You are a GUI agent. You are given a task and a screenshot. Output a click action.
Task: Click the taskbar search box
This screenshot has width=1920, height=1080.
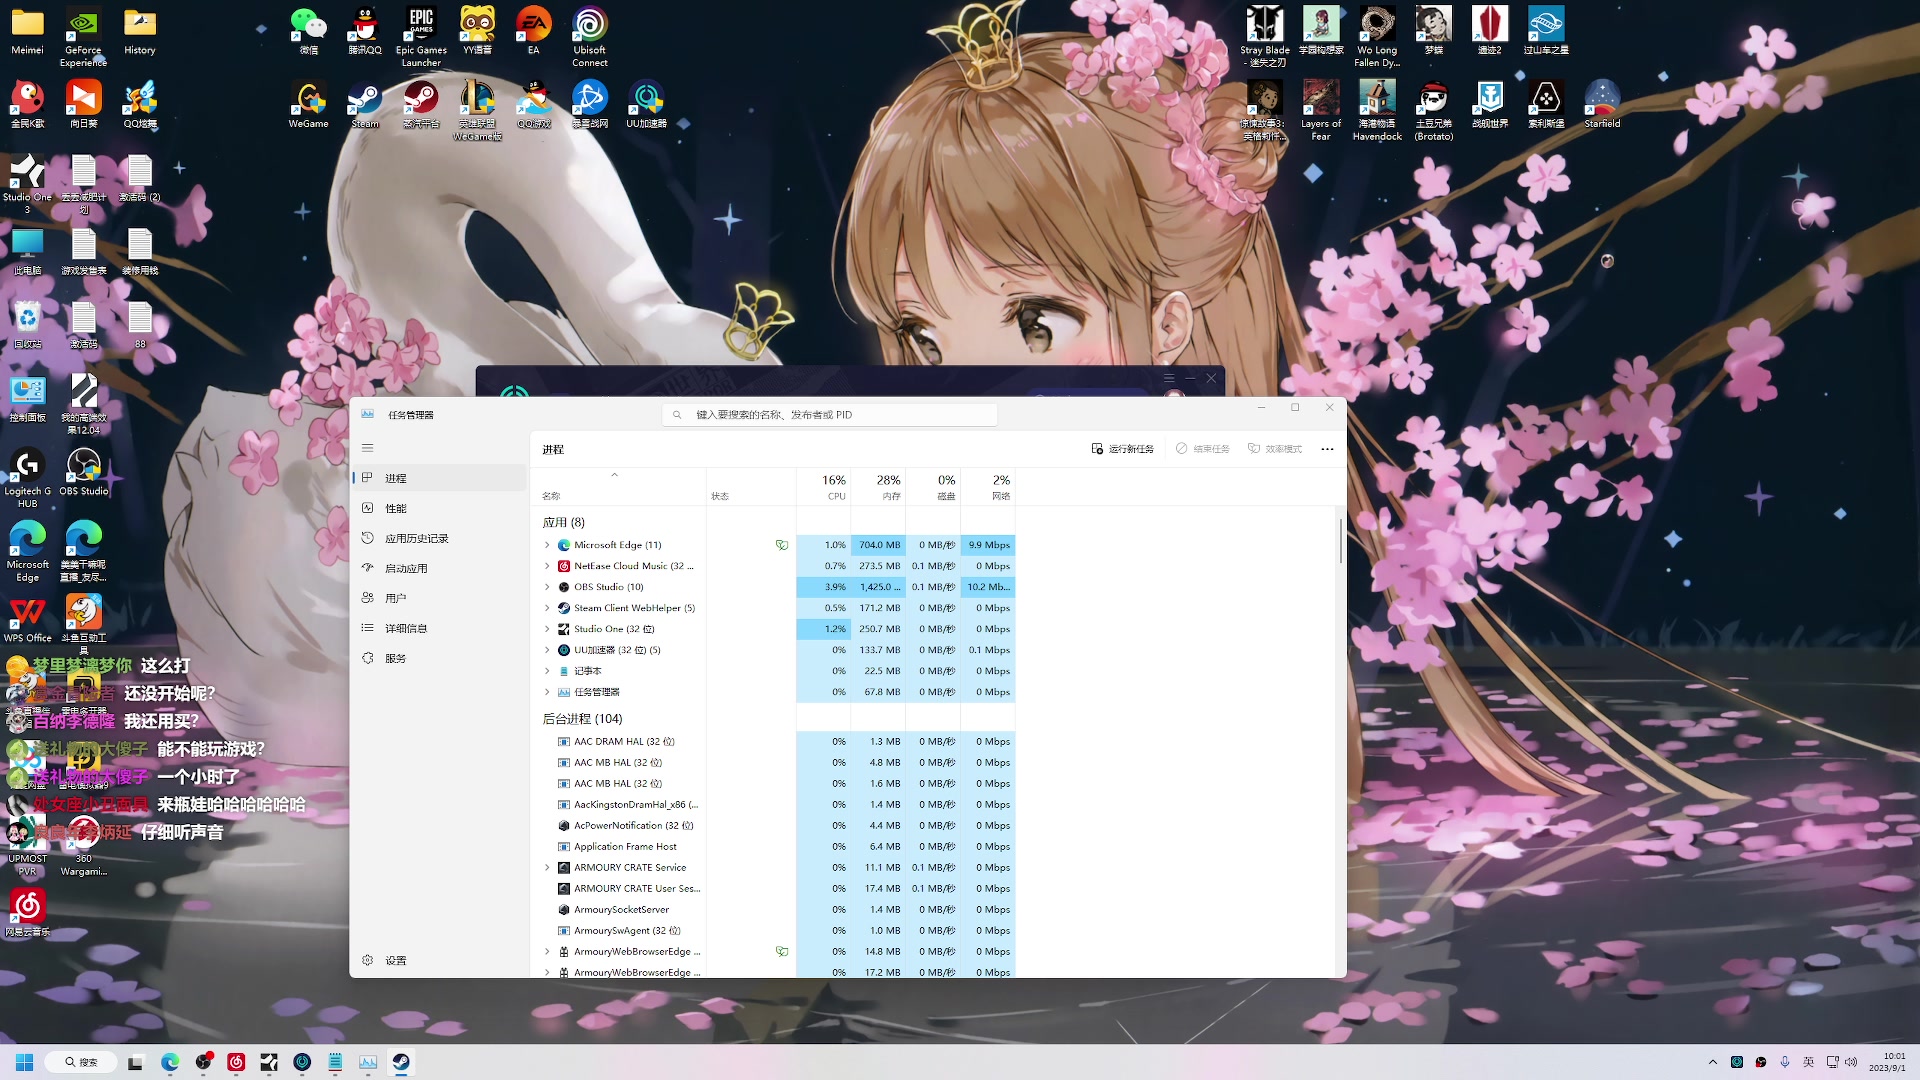[x=82, y=1062]
